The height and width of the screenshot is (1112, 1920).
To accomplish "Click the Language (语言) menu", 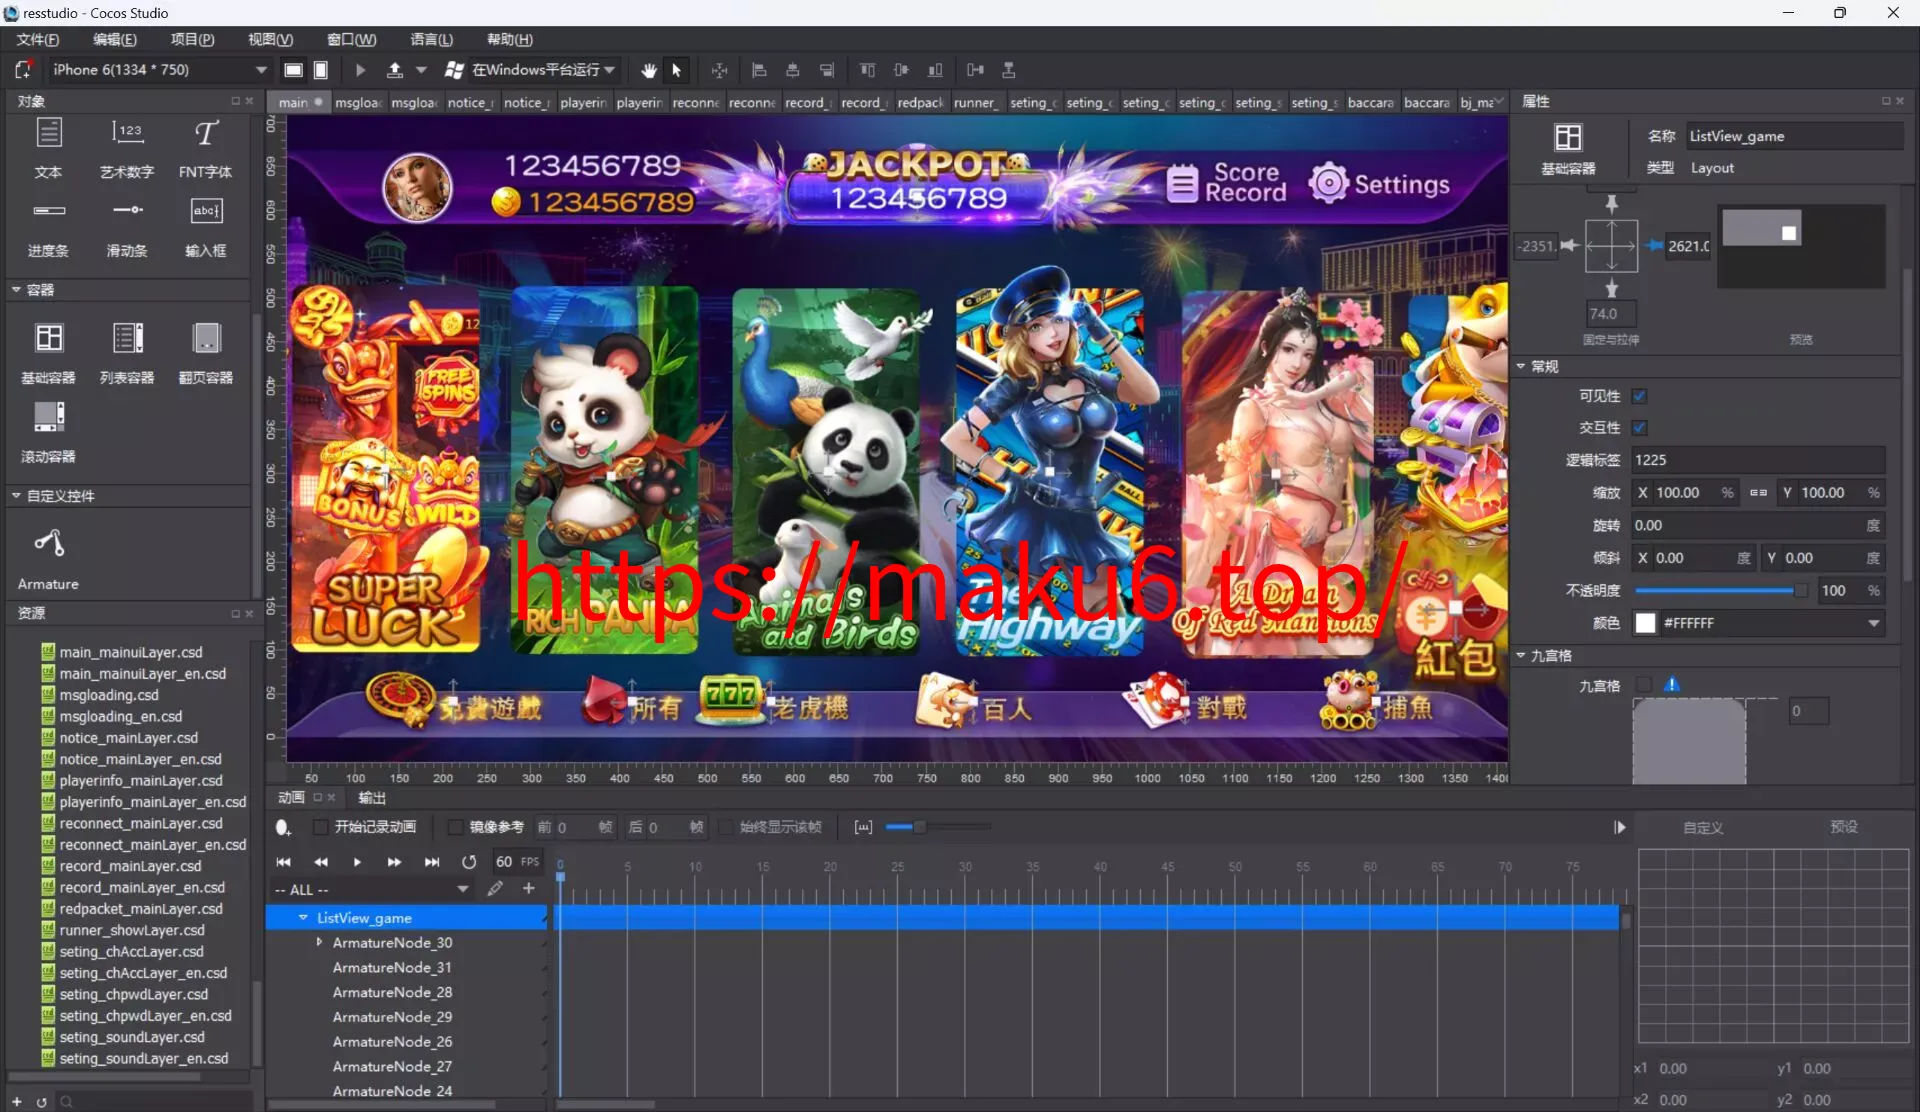I will tap(431, 39).
